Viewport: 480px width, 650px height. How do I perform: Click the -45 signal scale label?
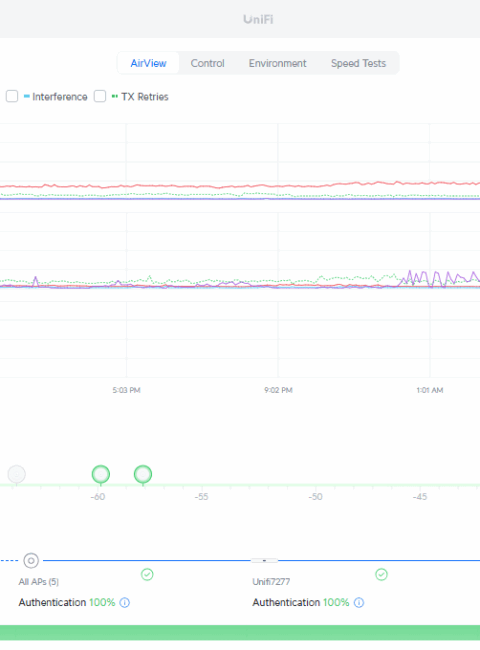pyautogui.click(x=420, y=497)
